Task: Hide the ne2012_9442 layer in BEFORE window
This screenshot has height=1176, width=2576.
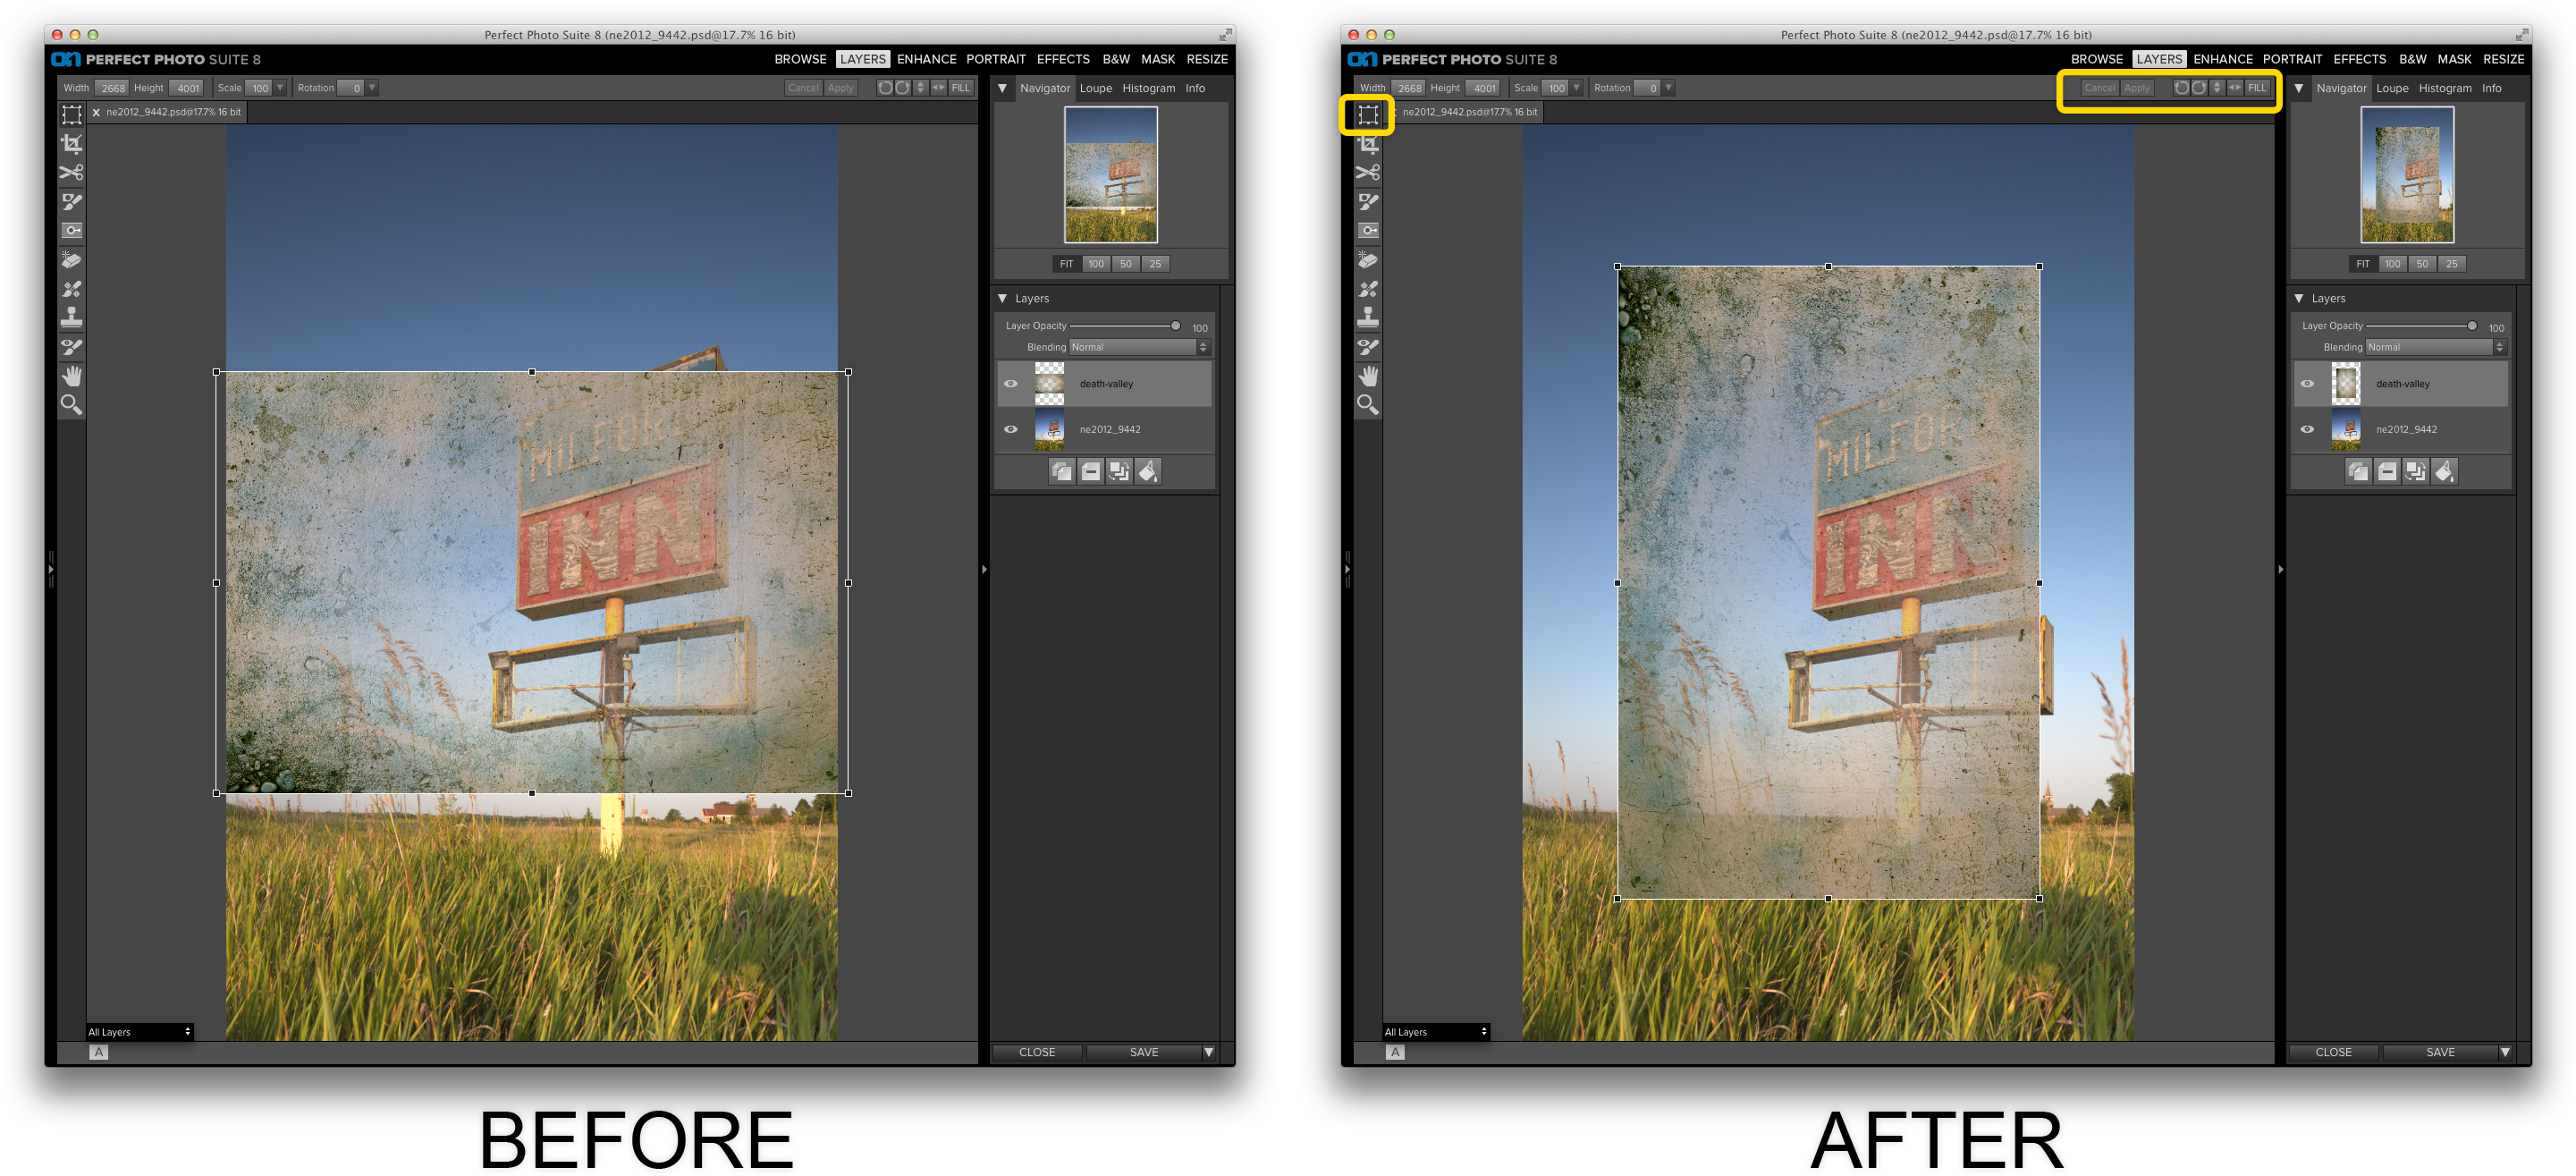Action: click(1011, 430)
